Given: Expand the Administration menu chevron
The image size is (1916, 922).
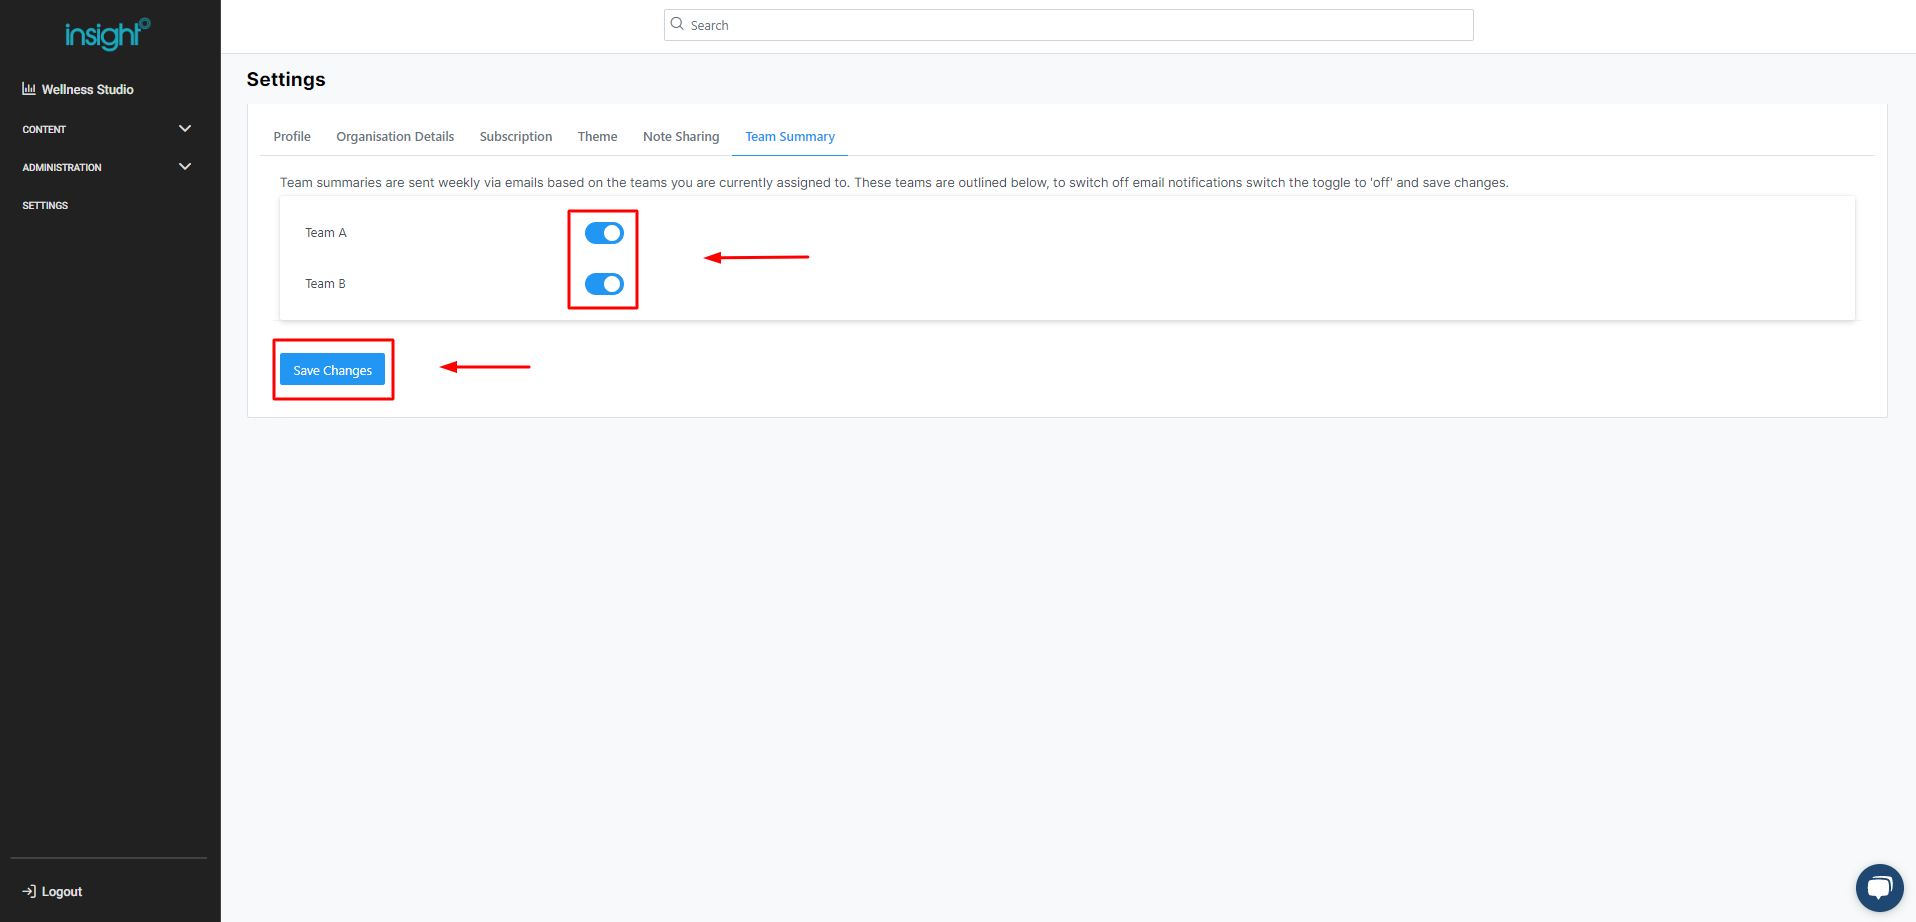Looking at the screenshot, I should [x=185, y=167].
